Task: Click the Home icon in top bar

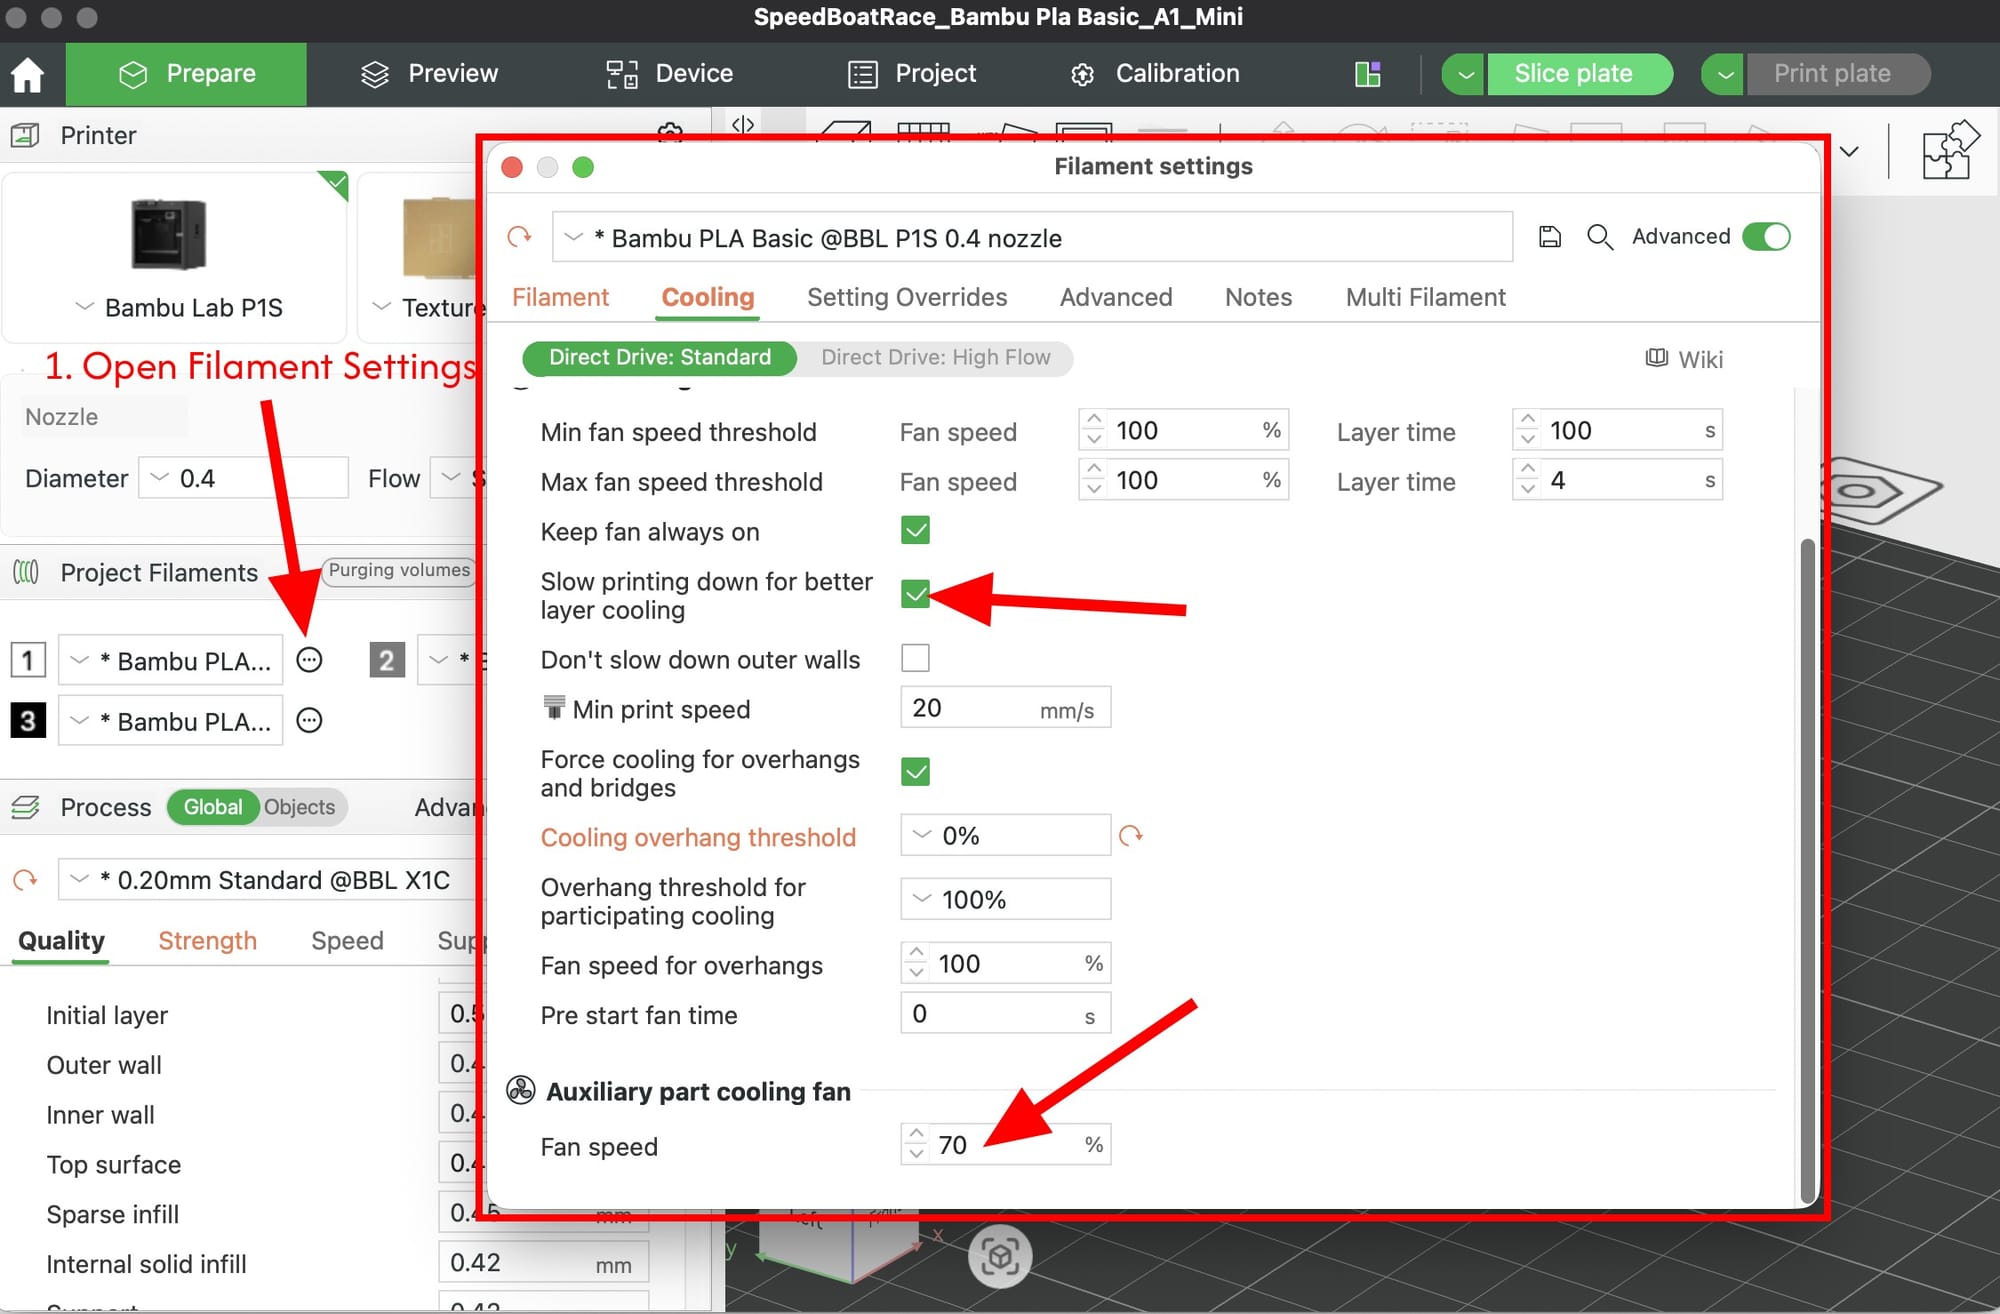Action: (28, 74)
